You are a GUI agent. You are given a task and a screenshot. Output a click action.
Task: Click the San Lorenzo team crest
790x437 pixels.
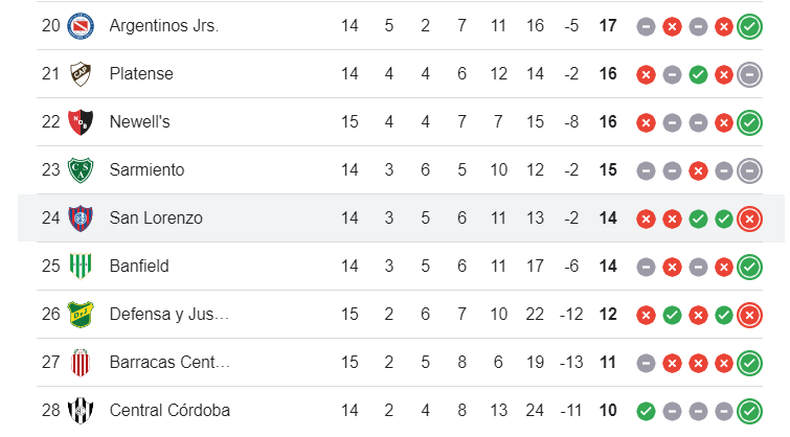click(81, 218)
